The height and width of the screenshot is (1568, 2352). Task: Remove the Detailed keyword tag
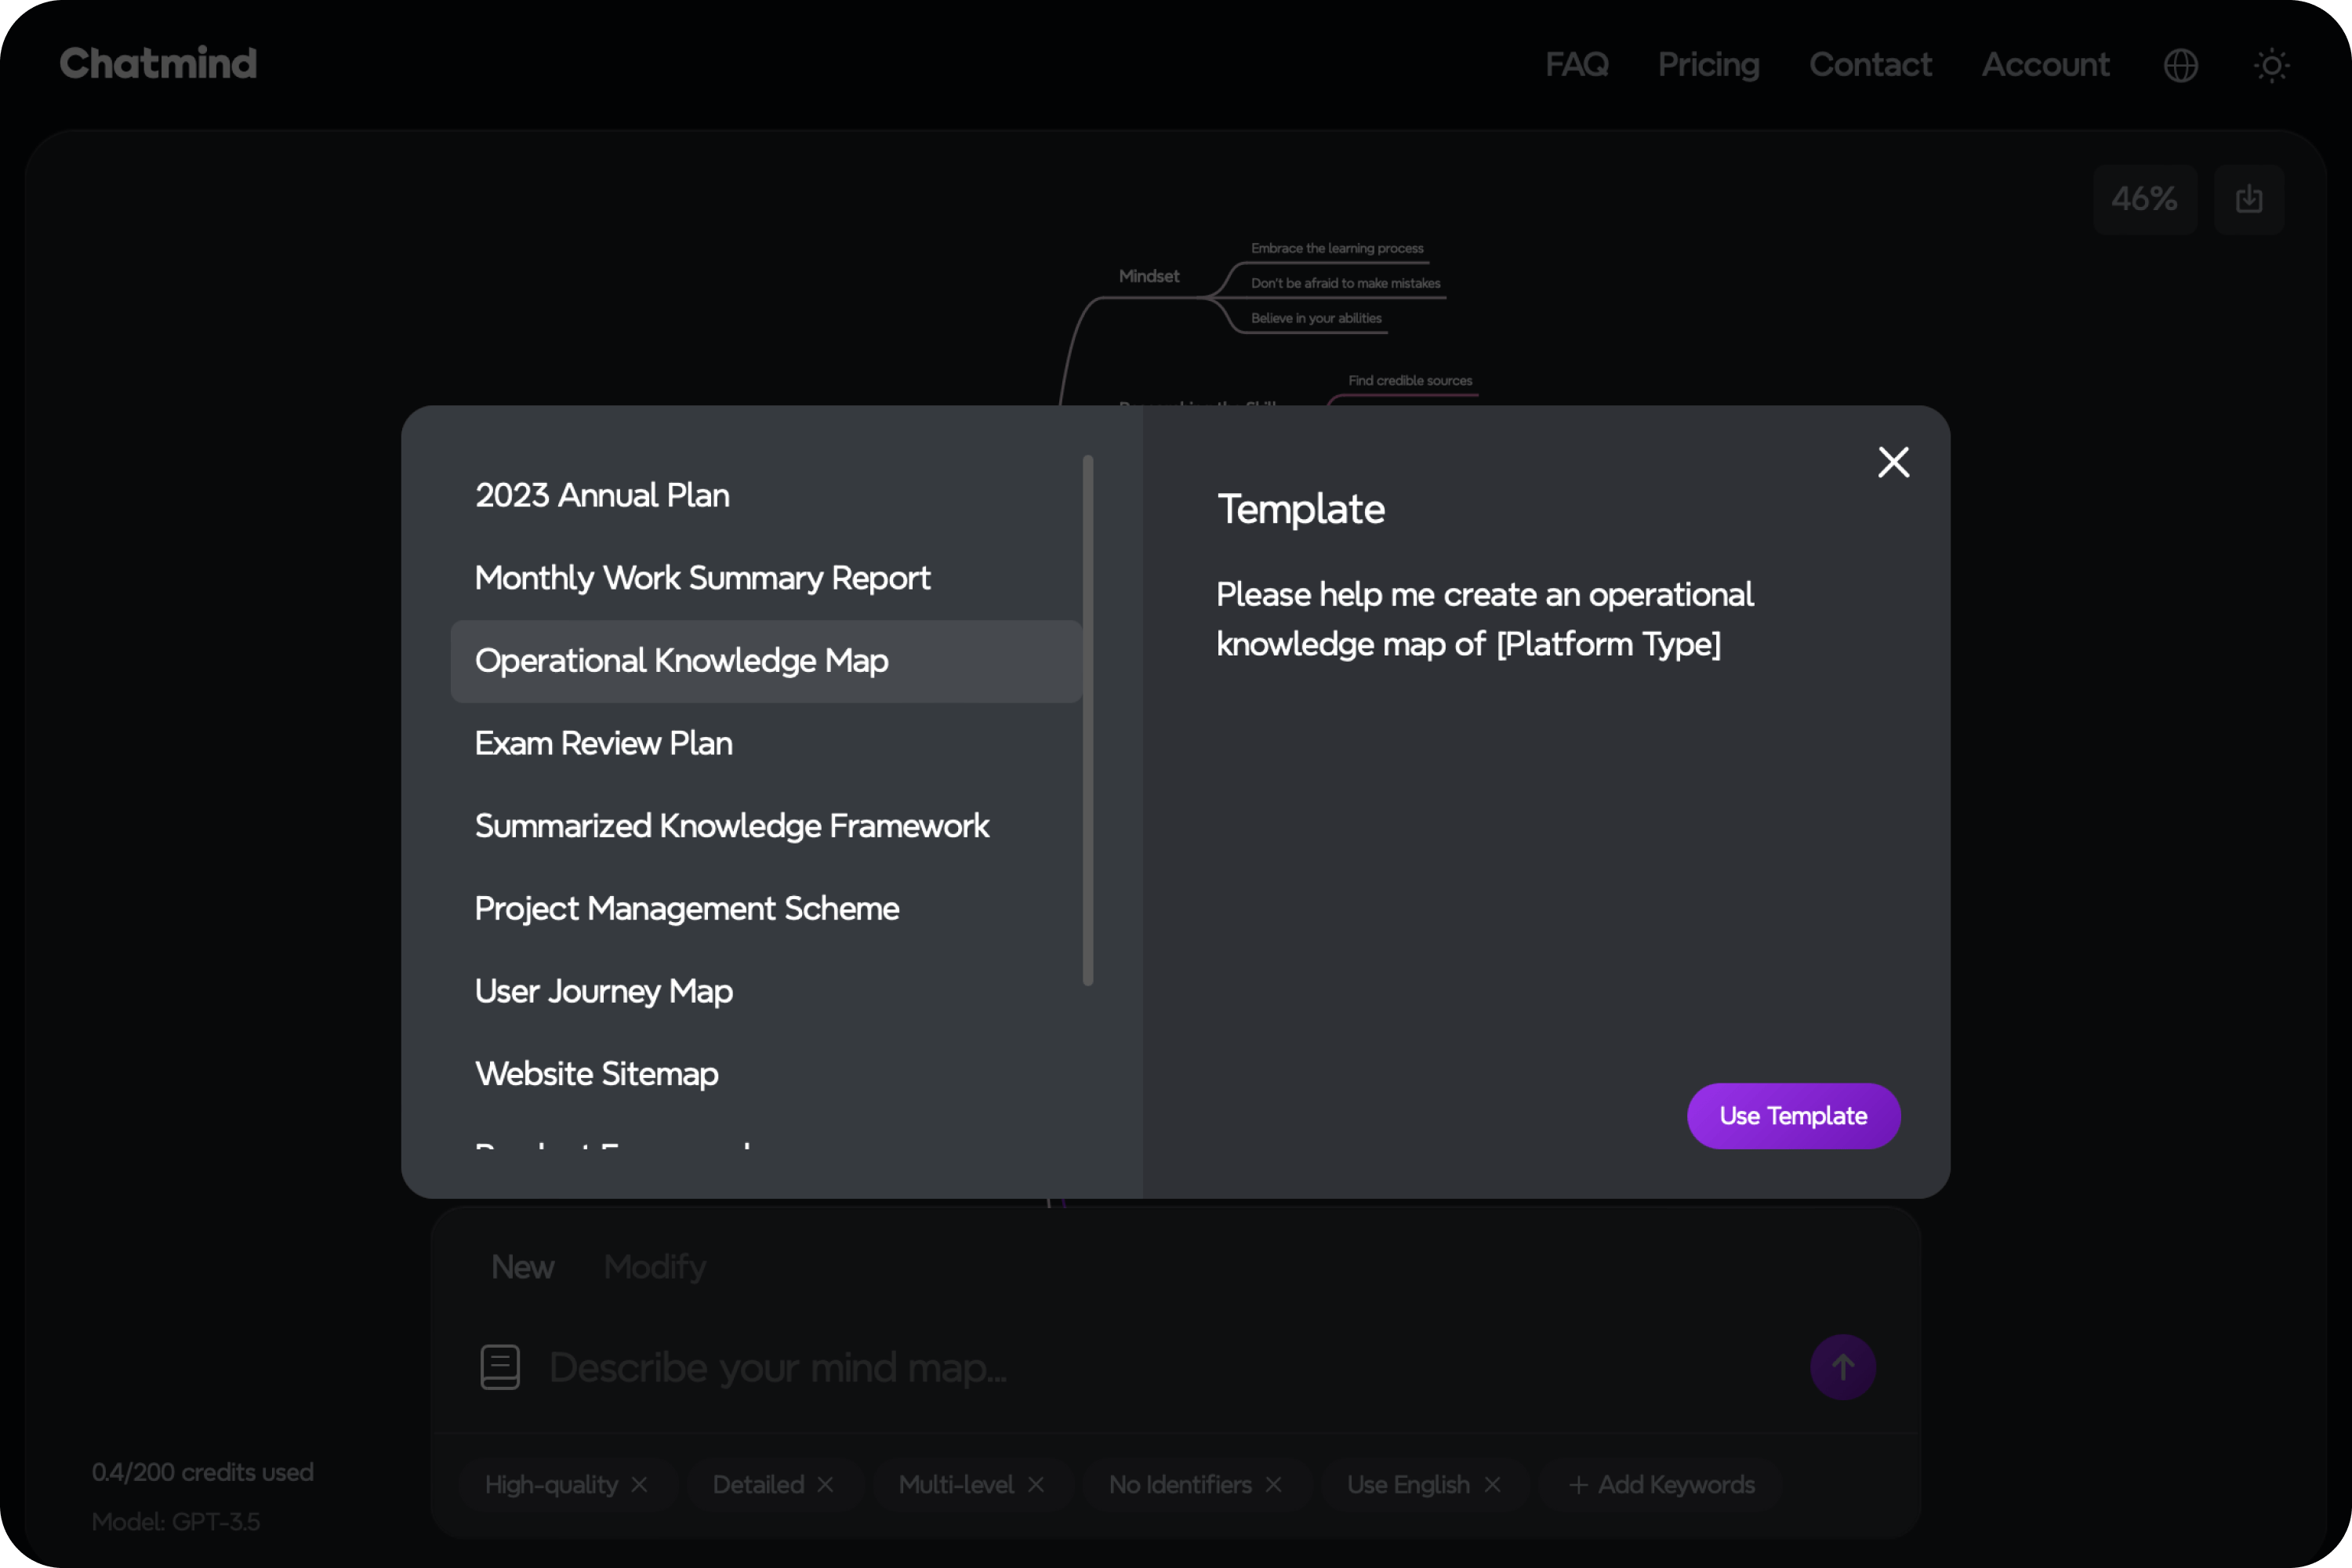825,1485
